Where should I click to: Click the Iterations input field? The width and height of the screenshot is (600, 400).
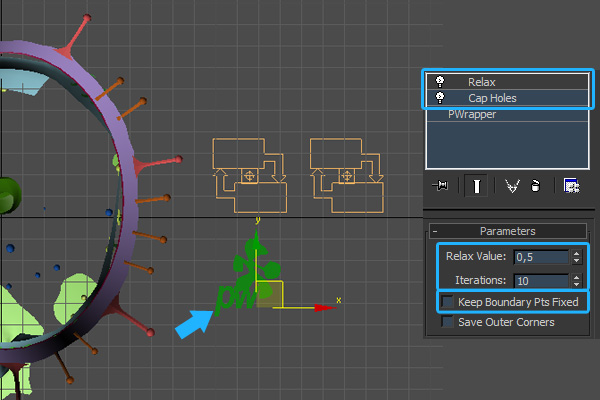tap(540, 281)
